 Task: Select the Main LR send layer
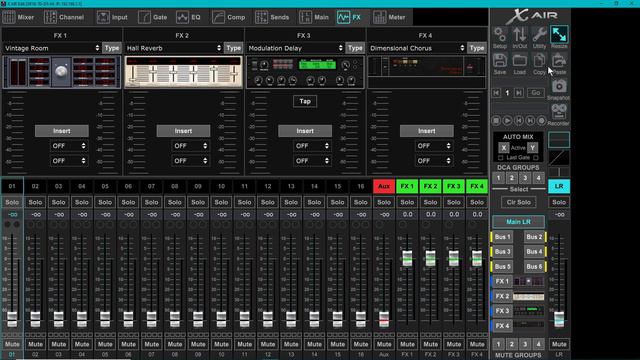click(518, 222)
